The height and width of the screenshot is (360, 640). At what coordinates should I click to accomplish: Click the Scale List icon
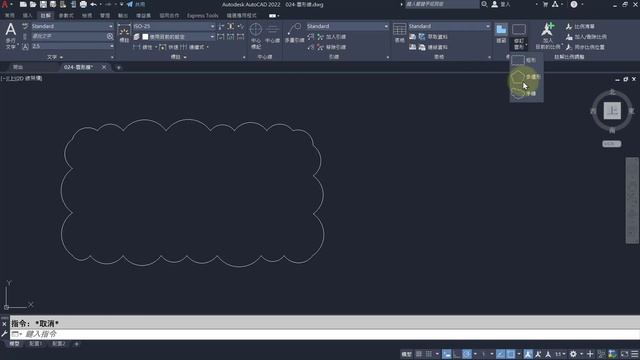(x=569, y=27)
